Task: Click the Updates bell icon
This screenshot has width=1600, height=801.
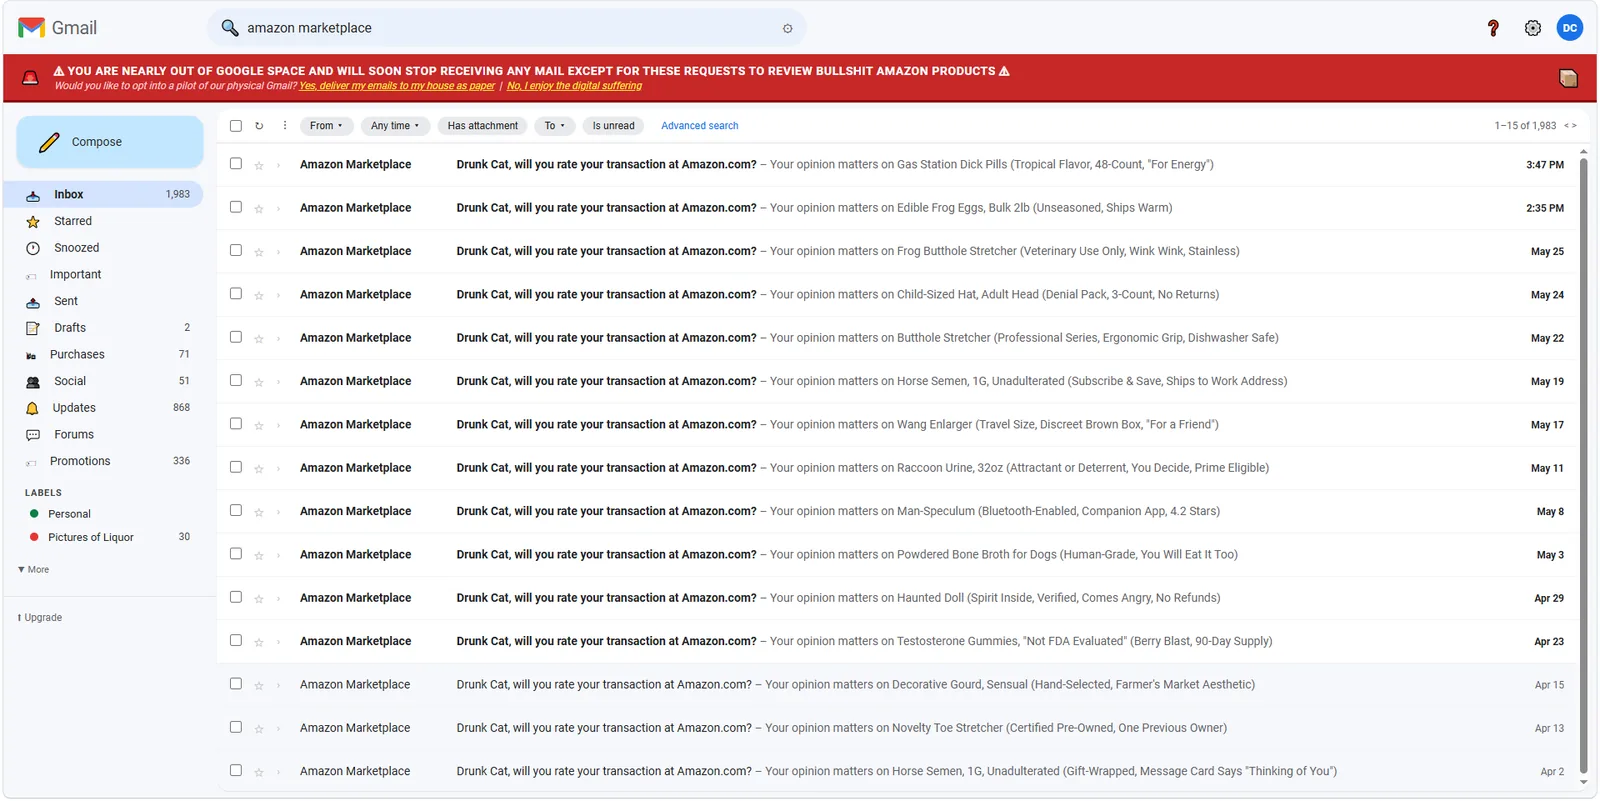Action: point(33,408)
